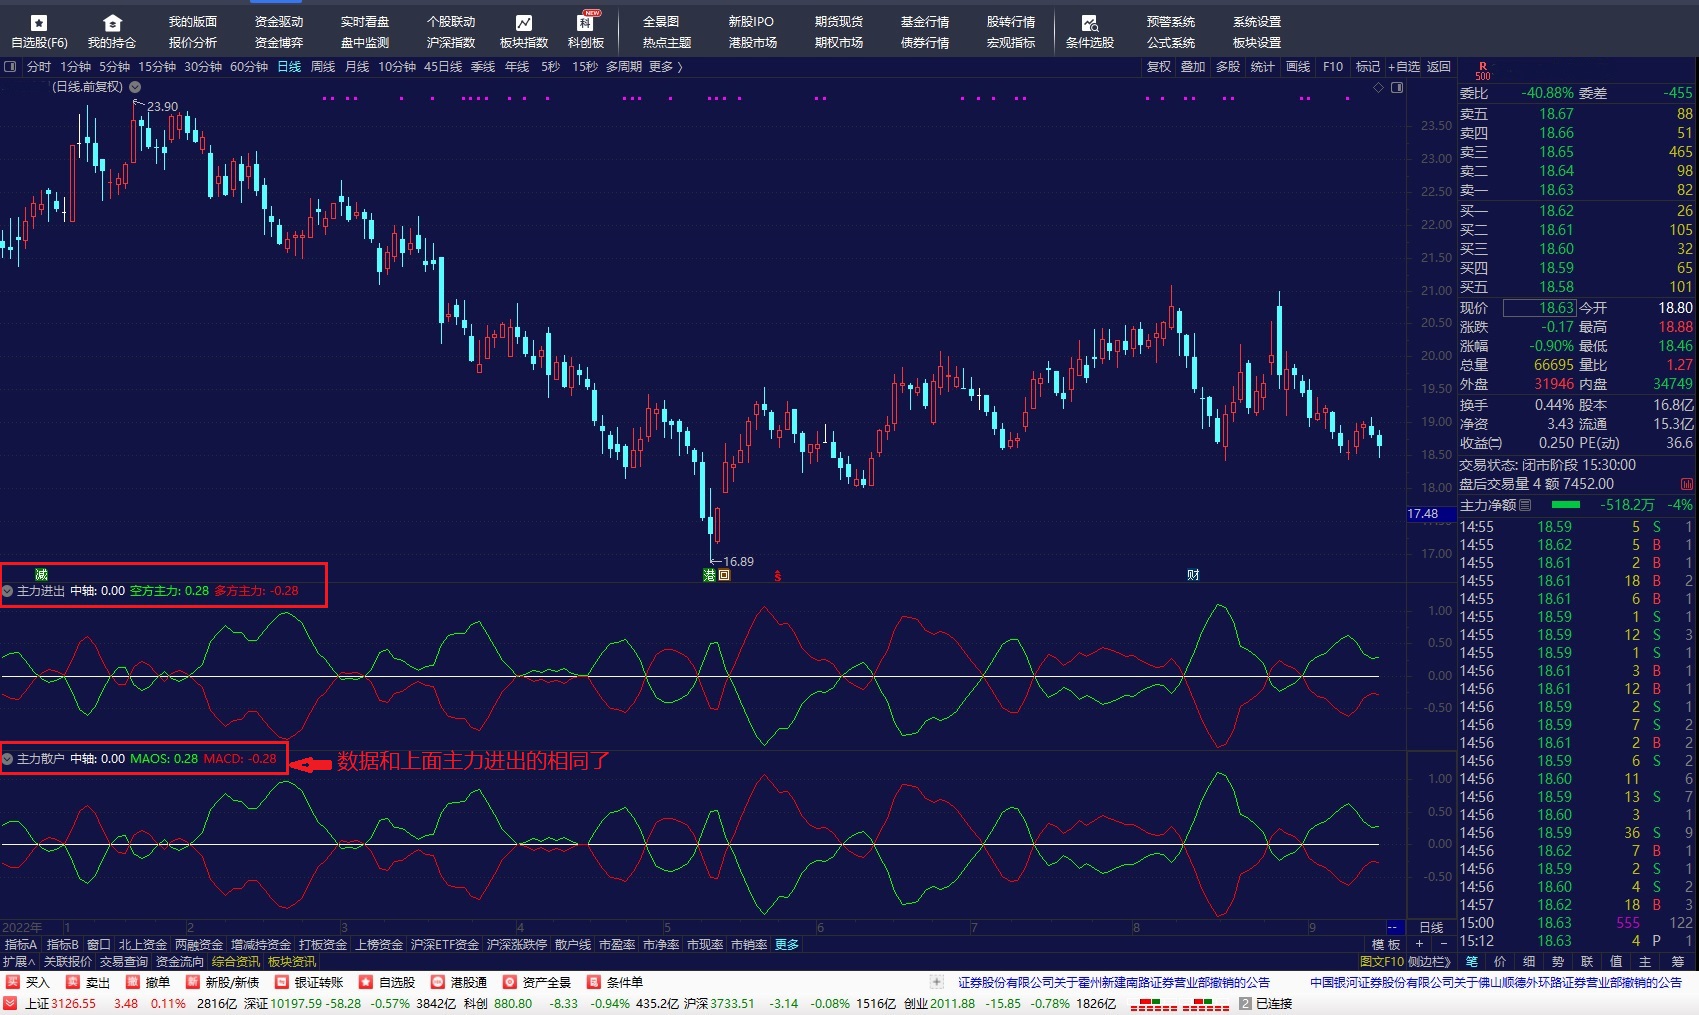The height and width of the screenshot is (1015, 1699).
Task: Toggle the left sidebar panel icon
Action: [x=10, y=67]
